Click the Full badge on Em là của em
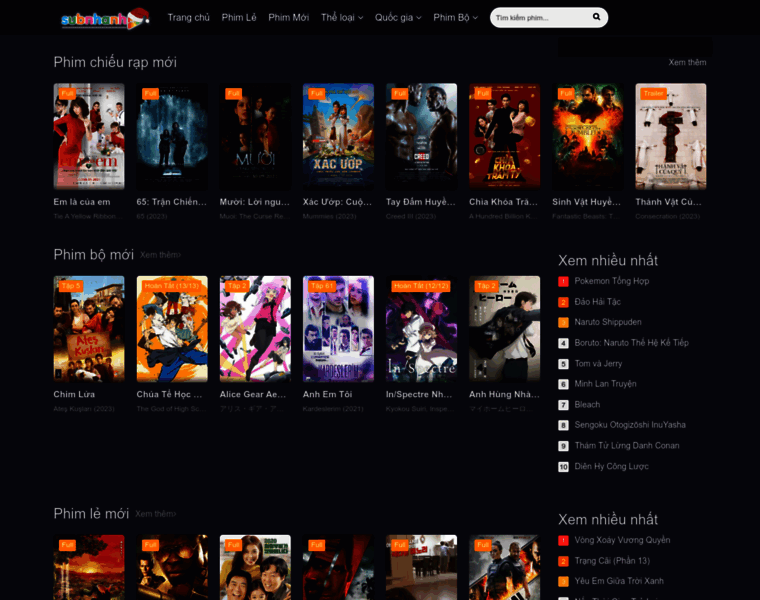Viewport: 760px width, 600px height. tap(67, 93)
